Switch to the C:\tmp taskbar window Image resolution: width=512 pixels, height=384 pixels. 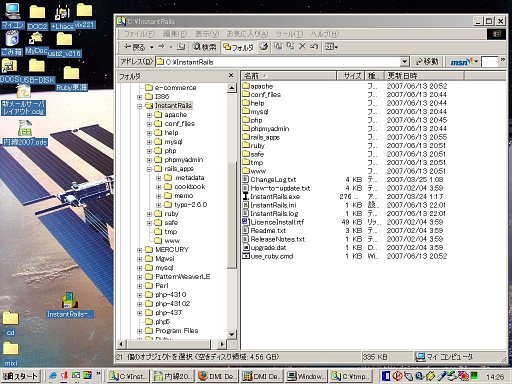351,376
